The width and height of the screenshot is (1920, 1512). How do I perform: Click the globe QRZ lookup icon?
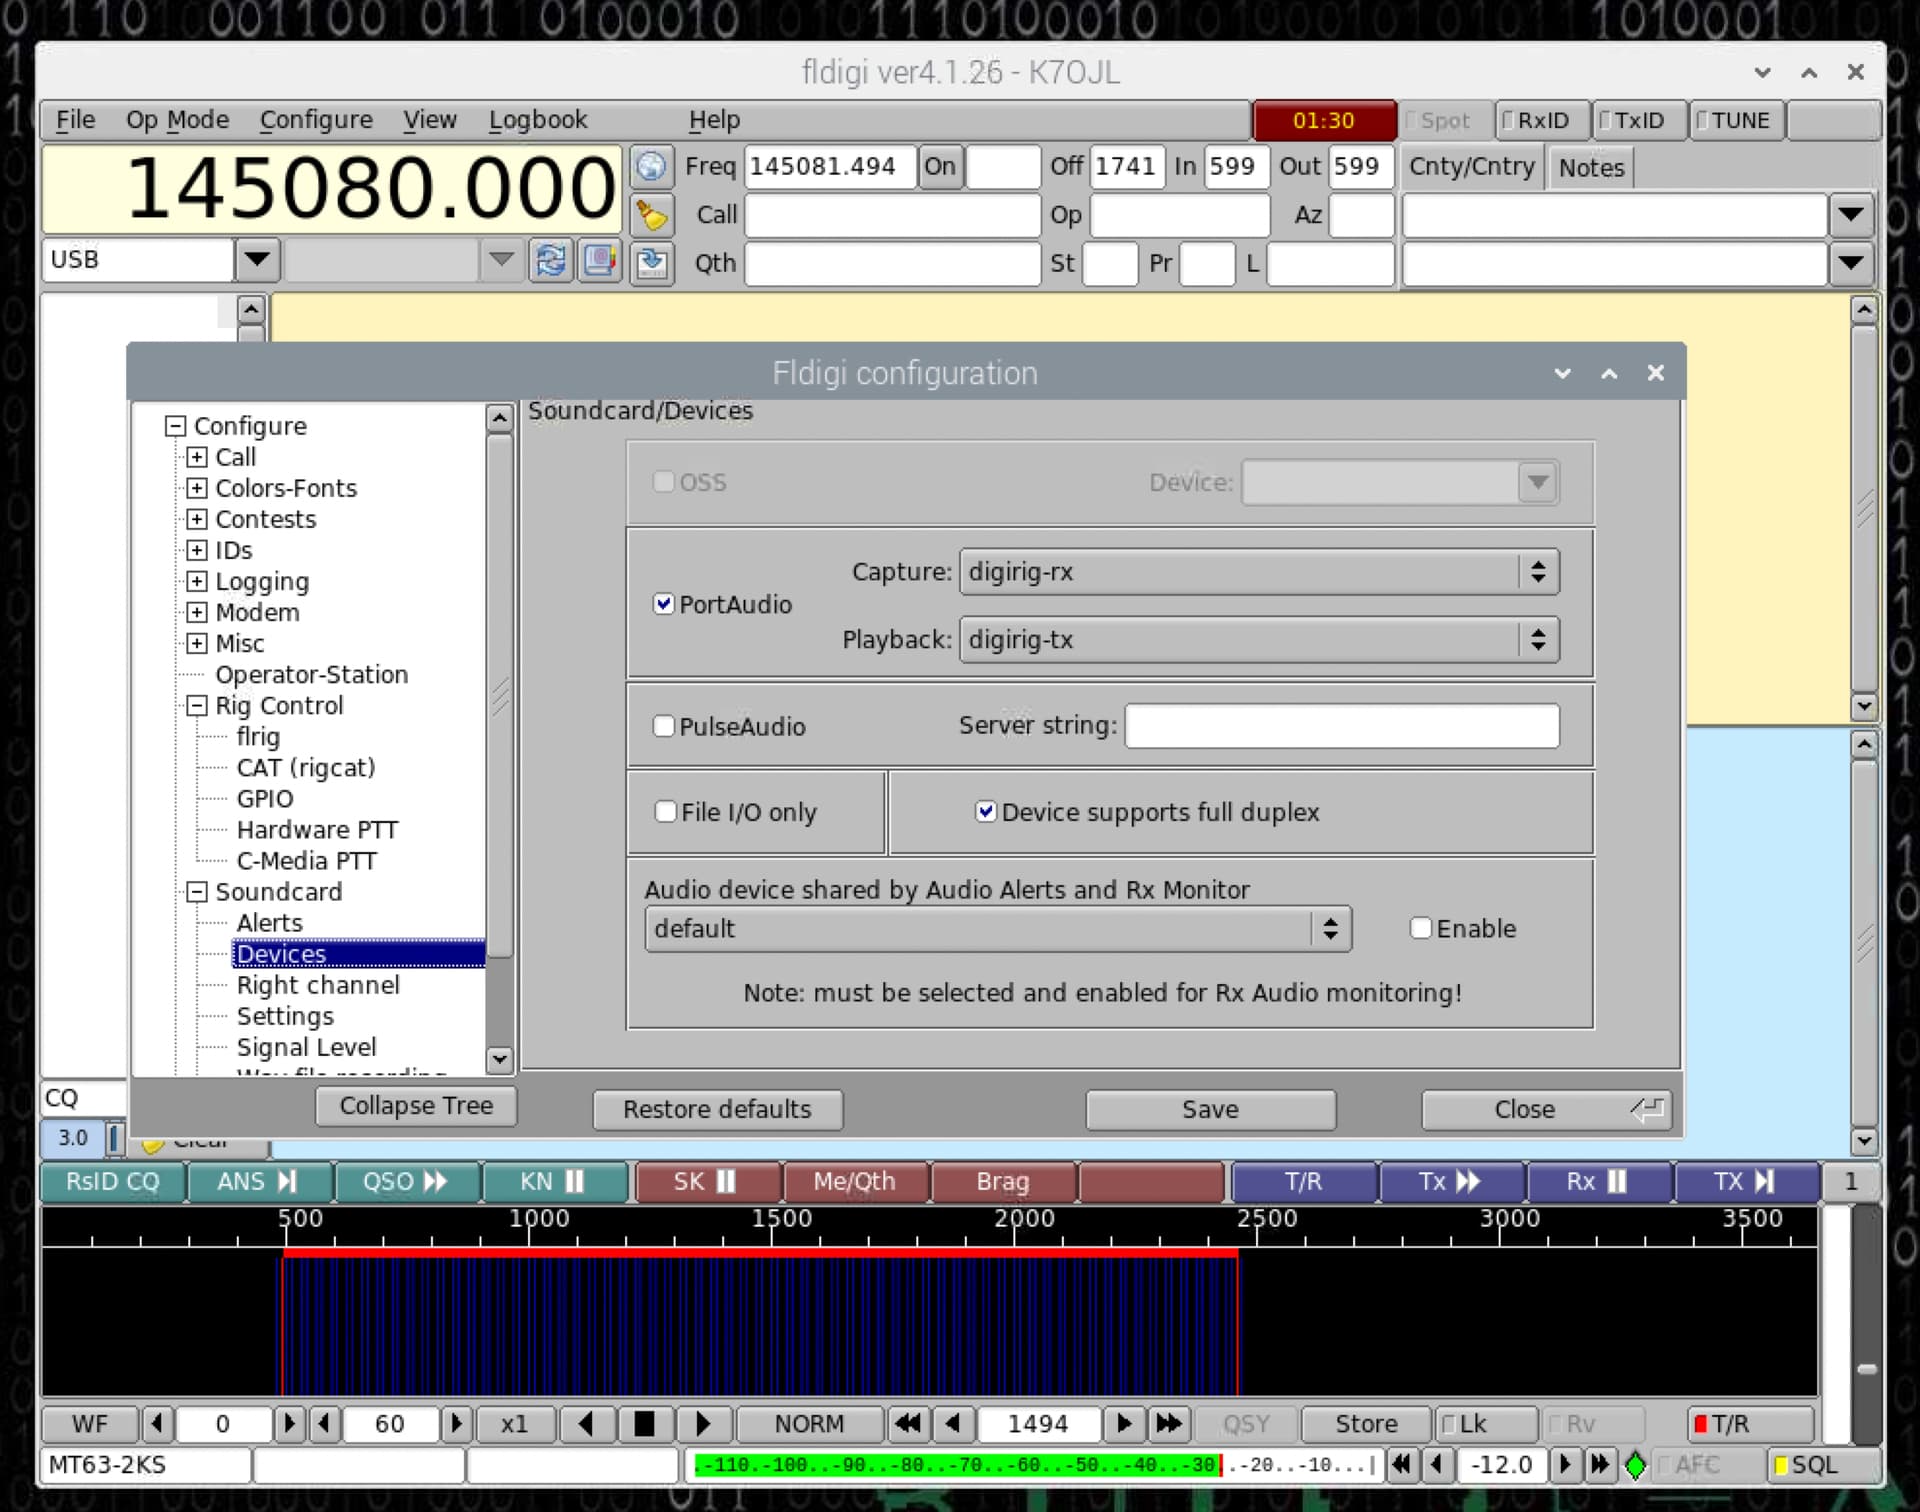[x=652, y=166]
